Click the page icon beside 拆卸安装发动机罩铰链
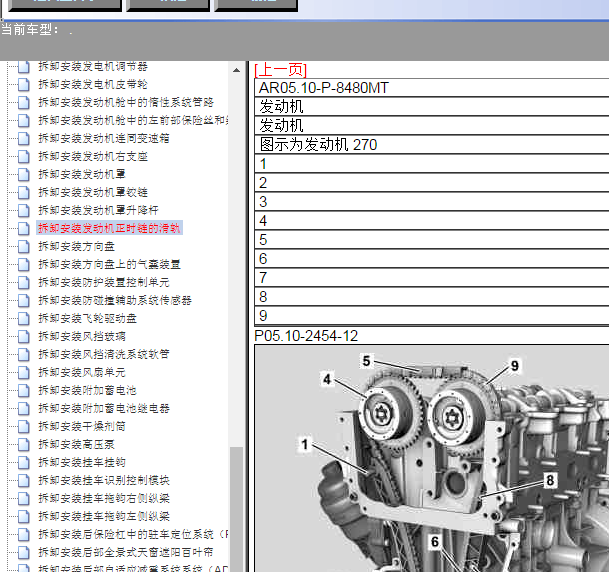Screen dimensions: 609x572 [24, 192]
